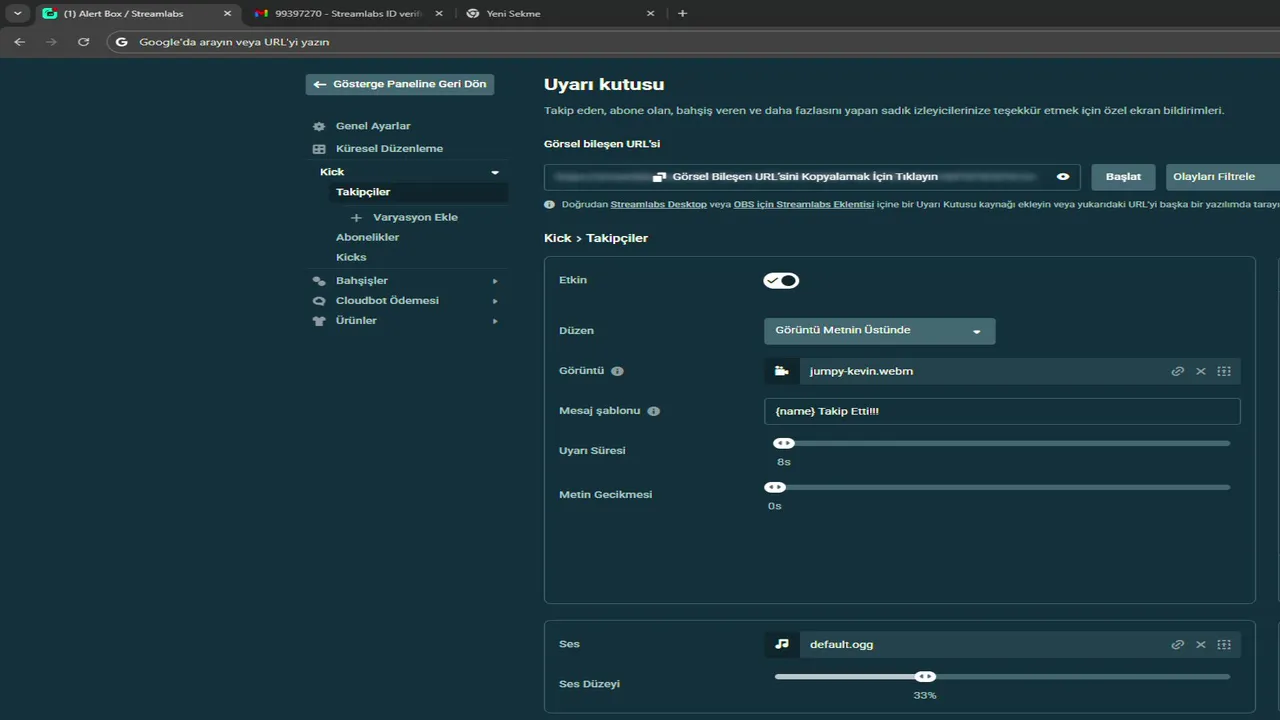Screen dimensions: 1280x720
Task: Close the Alert Box / Streamlabs tab
Action: [x=227, y=14]
